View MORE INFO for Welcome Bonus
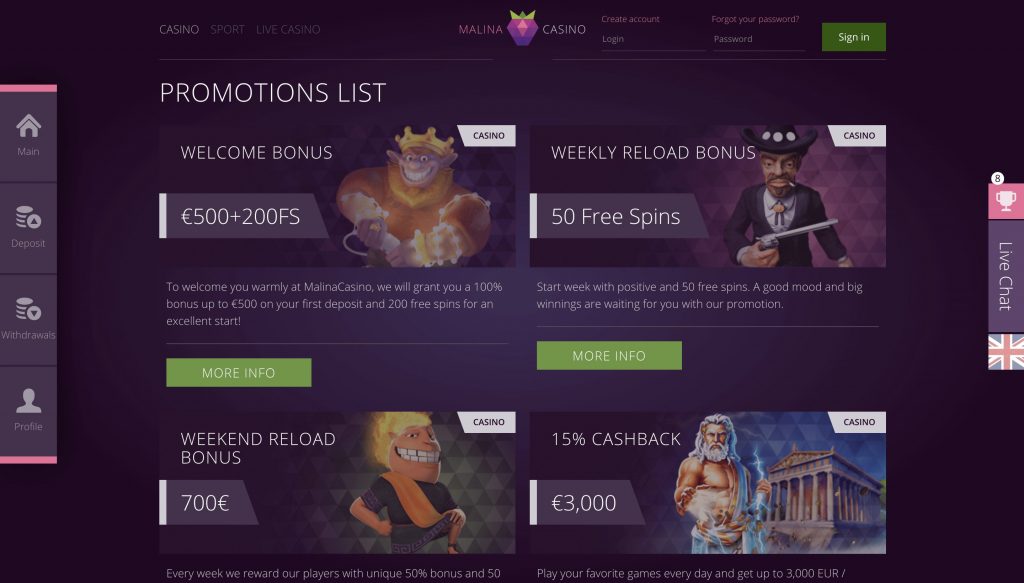This screenshot has width=1024, height=583. (x=239, y=373)
